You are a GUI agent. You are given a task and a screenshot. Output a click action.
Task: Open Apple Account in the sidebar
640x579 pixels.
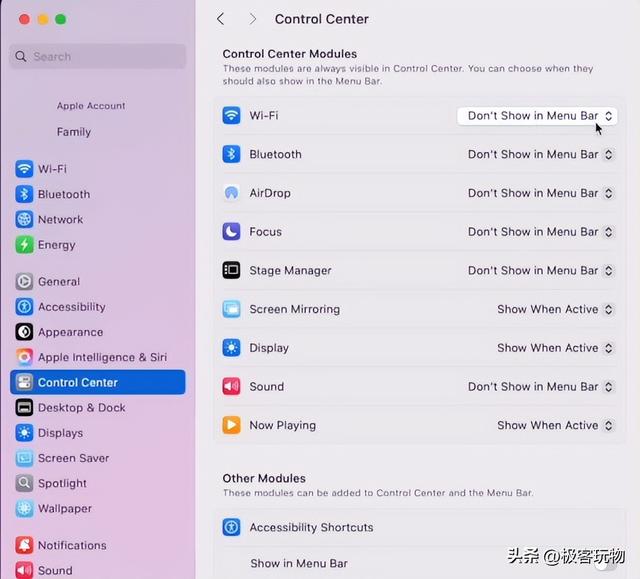coord(91,106)
